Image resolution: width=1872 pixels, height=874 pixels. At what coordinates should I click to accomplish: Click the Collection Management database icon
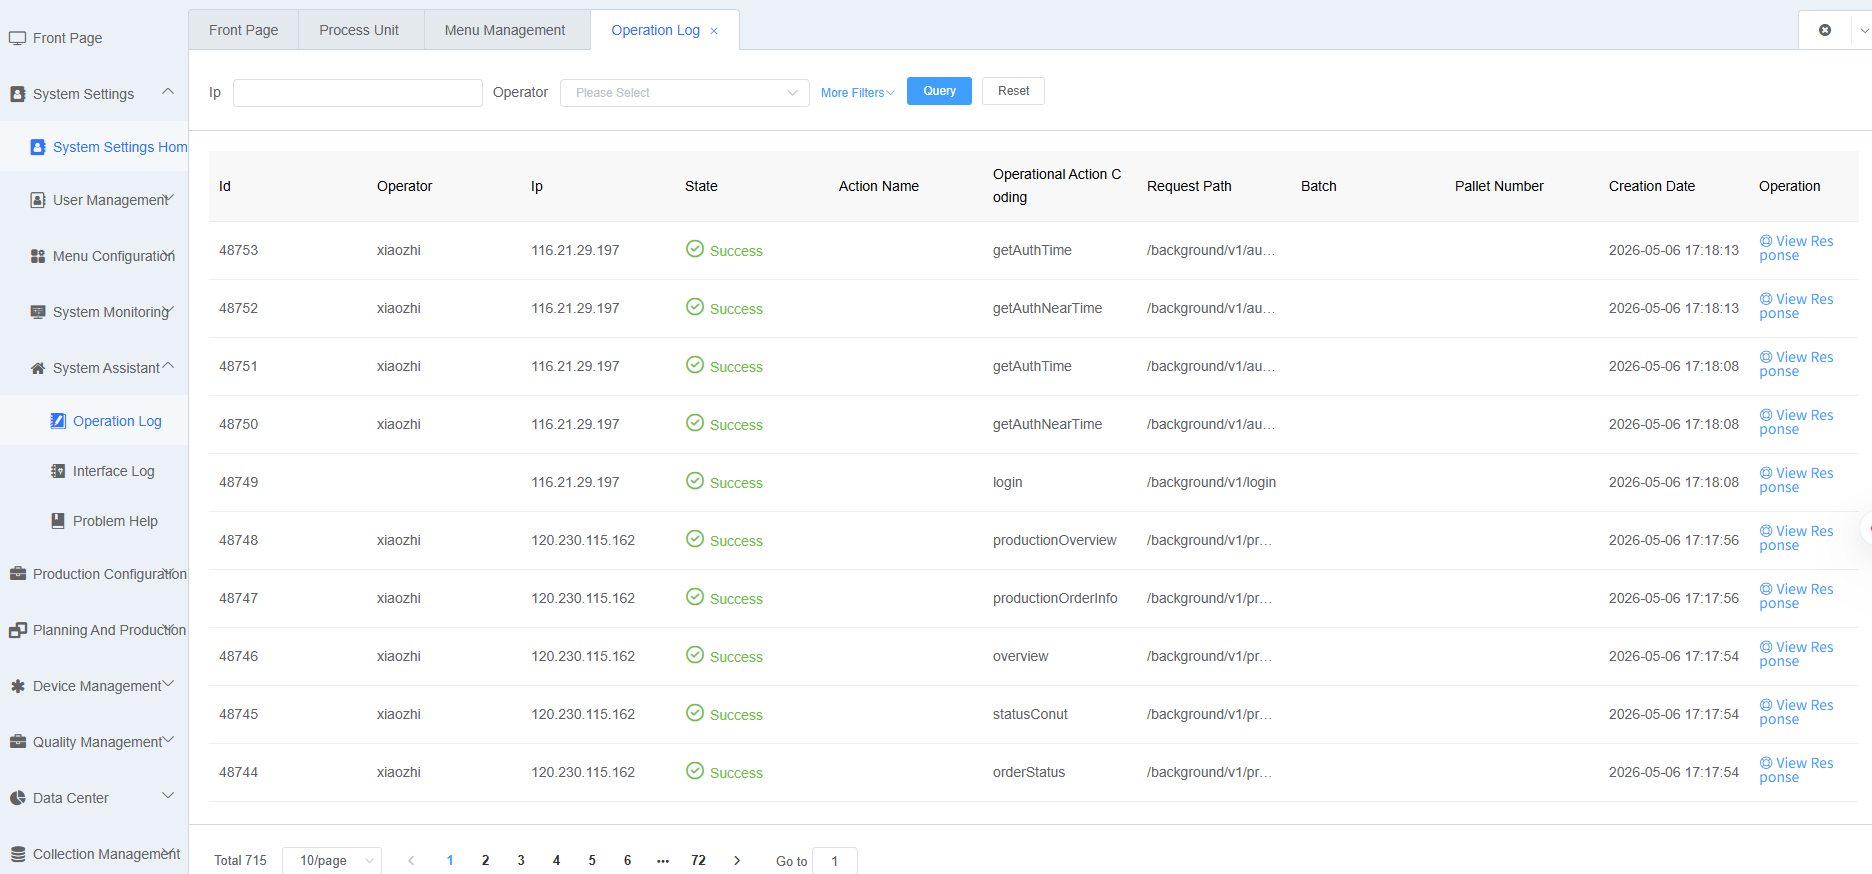coord(17,854)
